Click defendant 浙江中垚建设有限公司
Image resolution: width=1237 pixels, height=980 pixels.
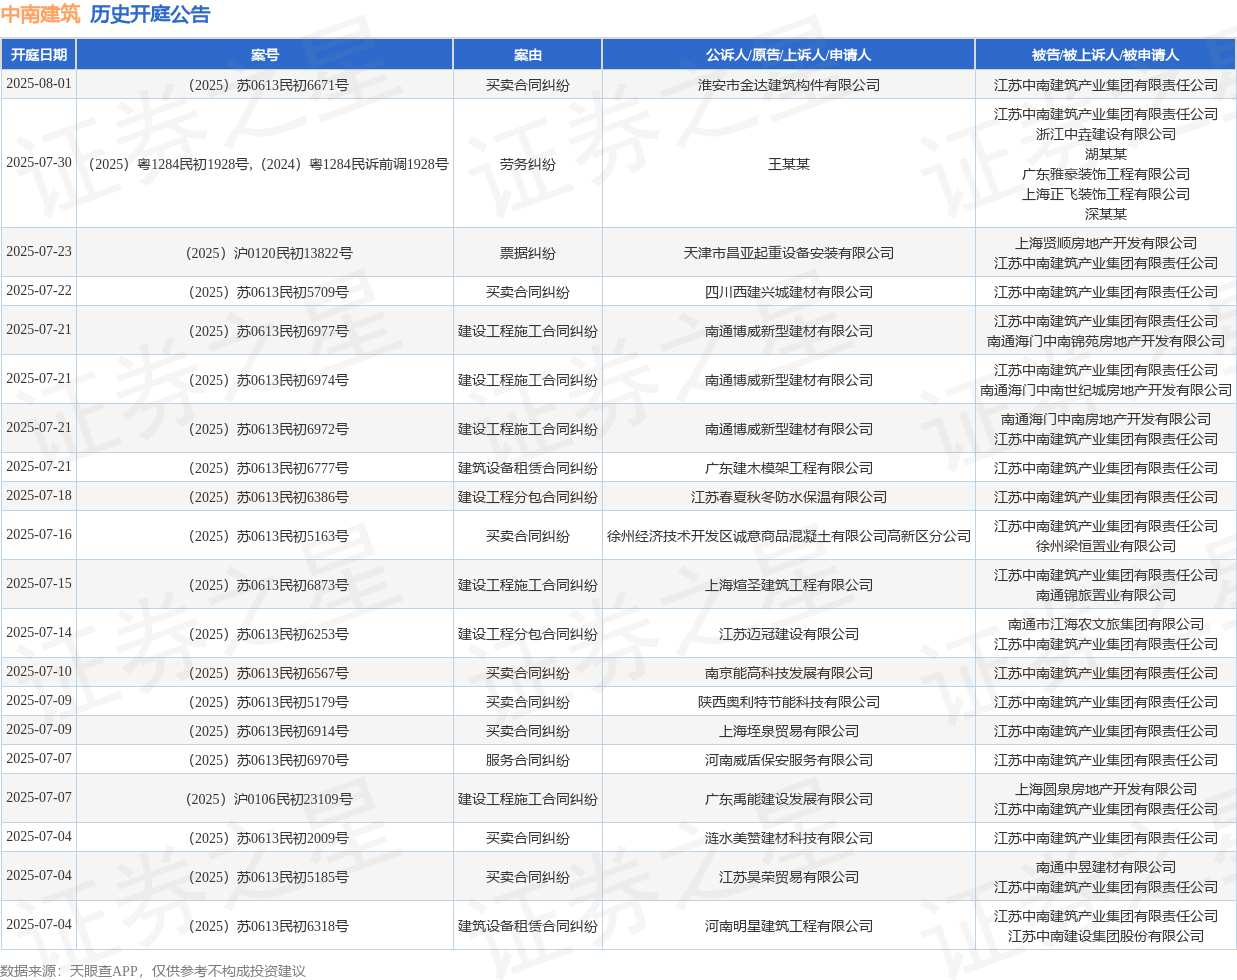1106,134
